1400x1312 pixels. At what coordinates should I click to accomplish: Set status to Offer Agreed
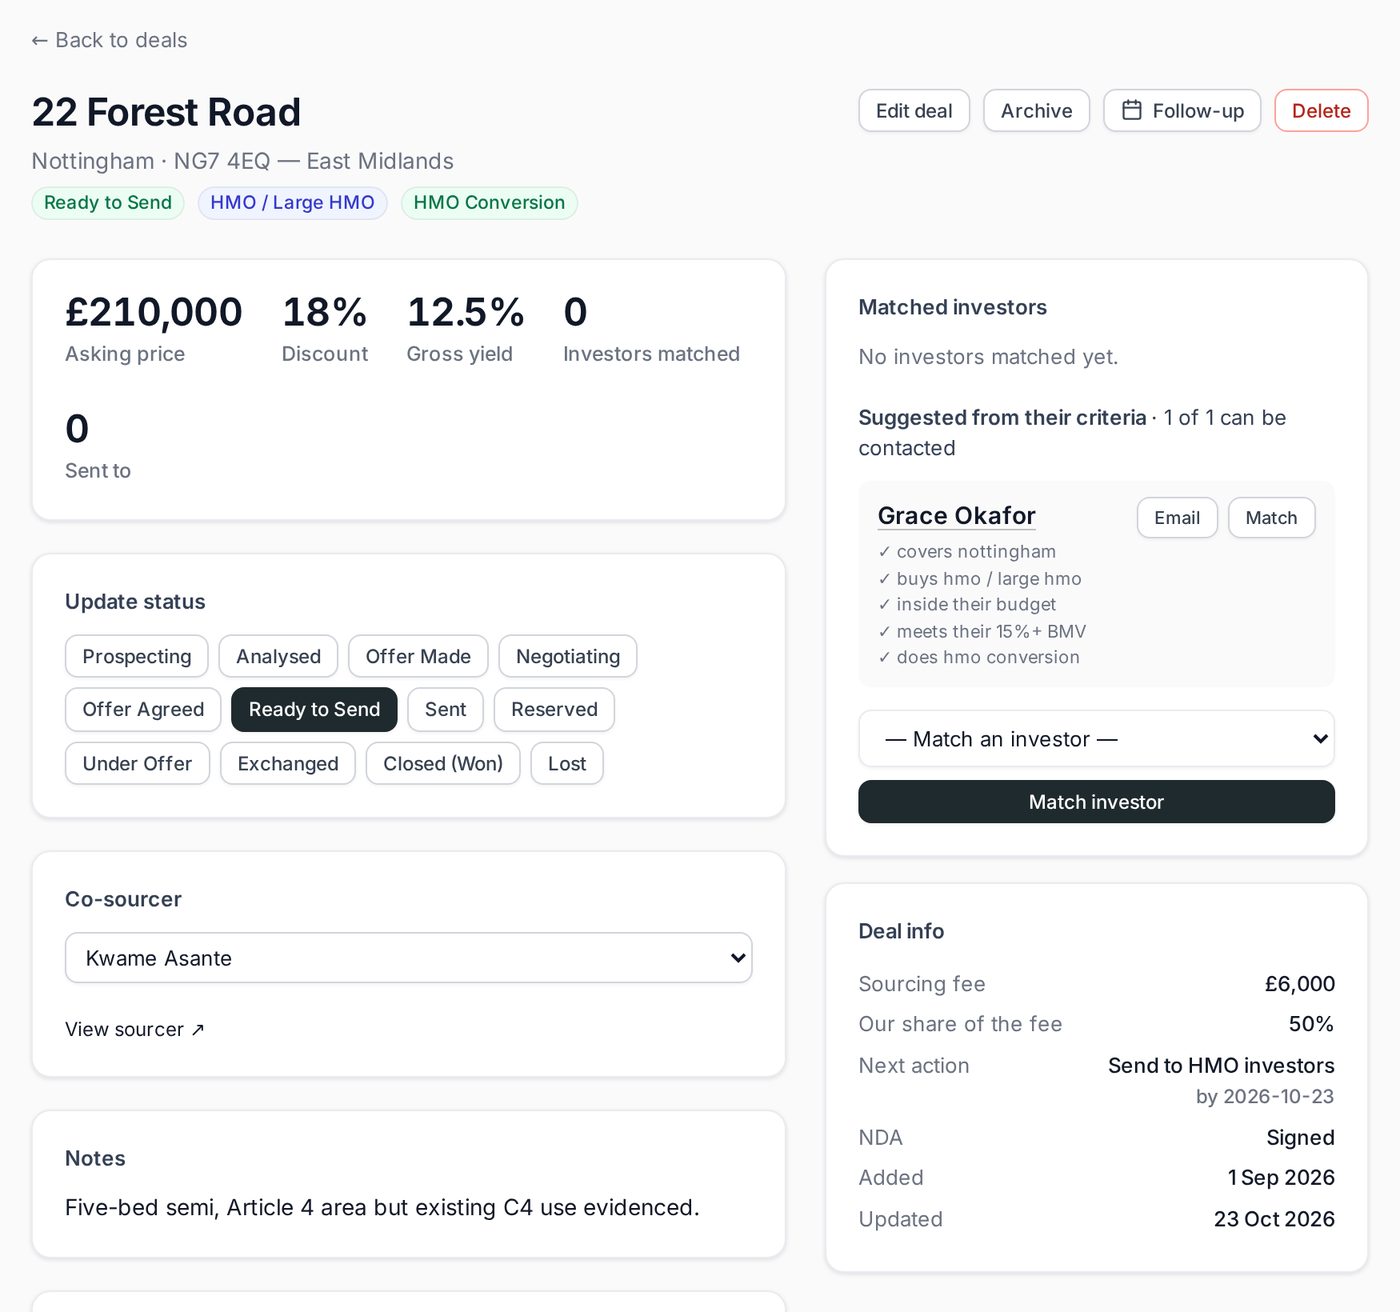143,709
